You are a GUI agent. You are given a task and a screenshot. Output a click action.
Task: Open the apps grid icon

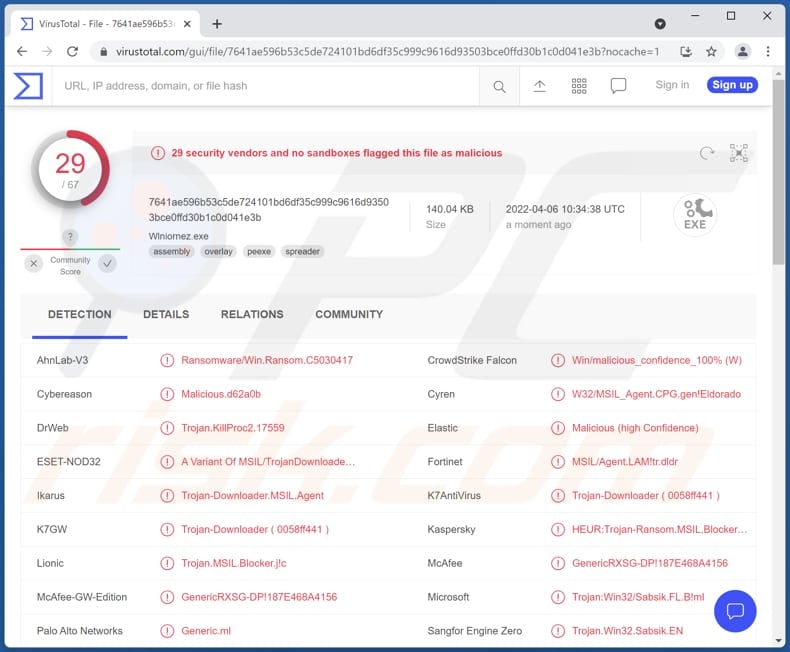click(579, 86)
